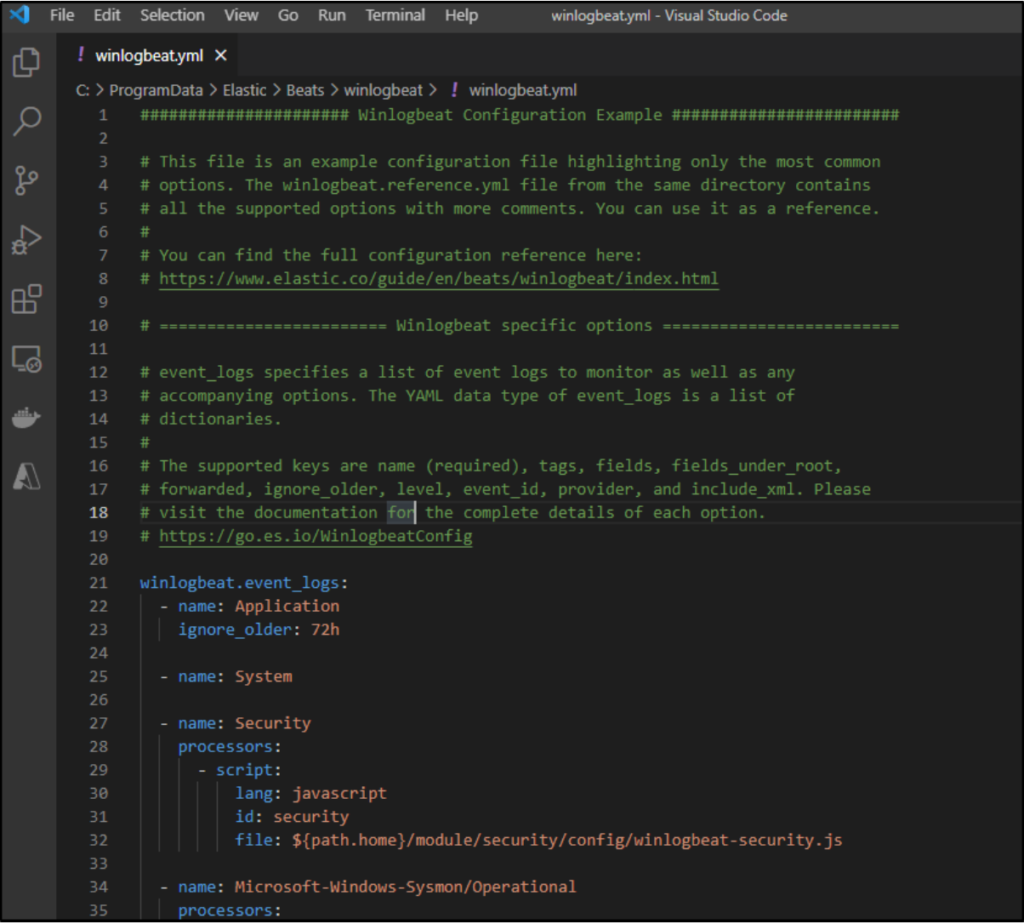Open the Run menu
Screen dimensions: 1024x924
coord(331,15)
